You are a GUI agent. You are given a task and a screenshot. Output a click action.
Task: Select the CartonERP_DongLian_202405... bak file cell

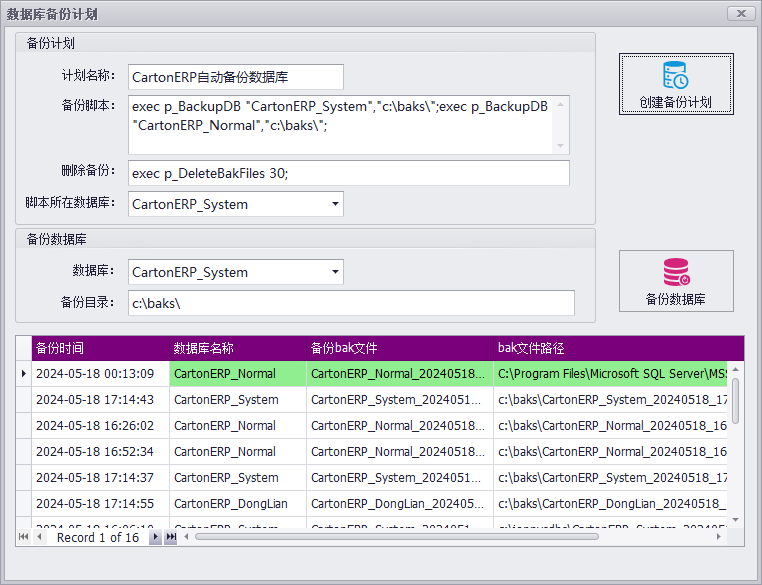click(400, 504)
